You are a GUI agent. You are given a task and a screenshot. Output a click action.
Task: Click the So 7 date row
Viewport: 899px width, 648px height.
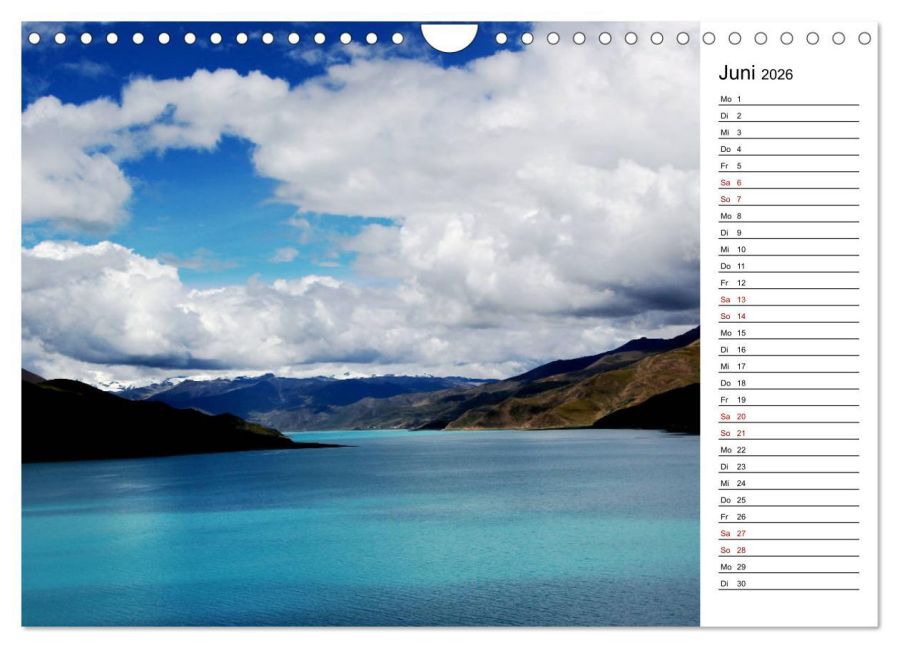(788, 200)
